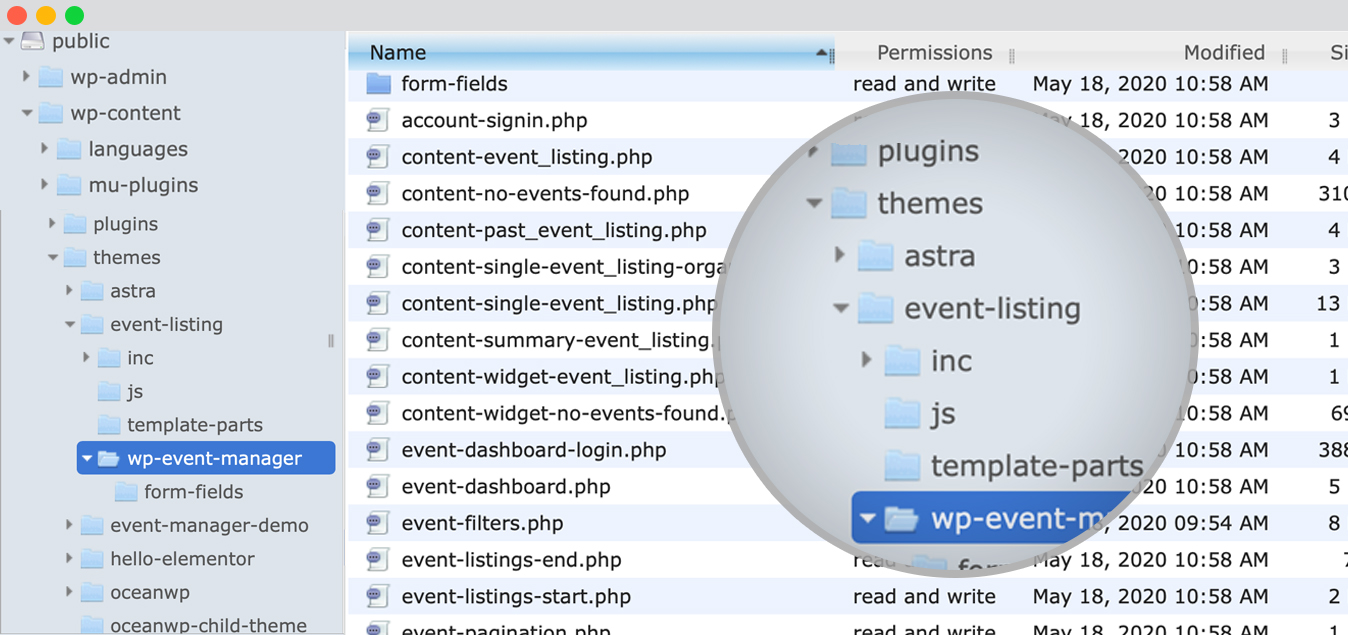
Task: Click the form-fields folder icon in file list
Action: pyautogui.click(x=378, y=84)
